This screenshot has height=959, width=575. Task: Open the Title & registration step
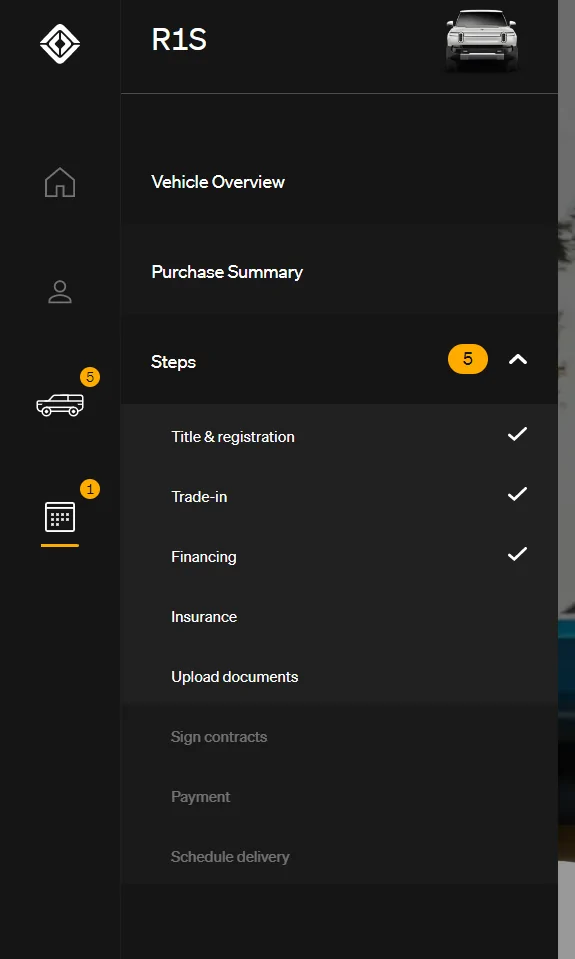tap(232, 437)
